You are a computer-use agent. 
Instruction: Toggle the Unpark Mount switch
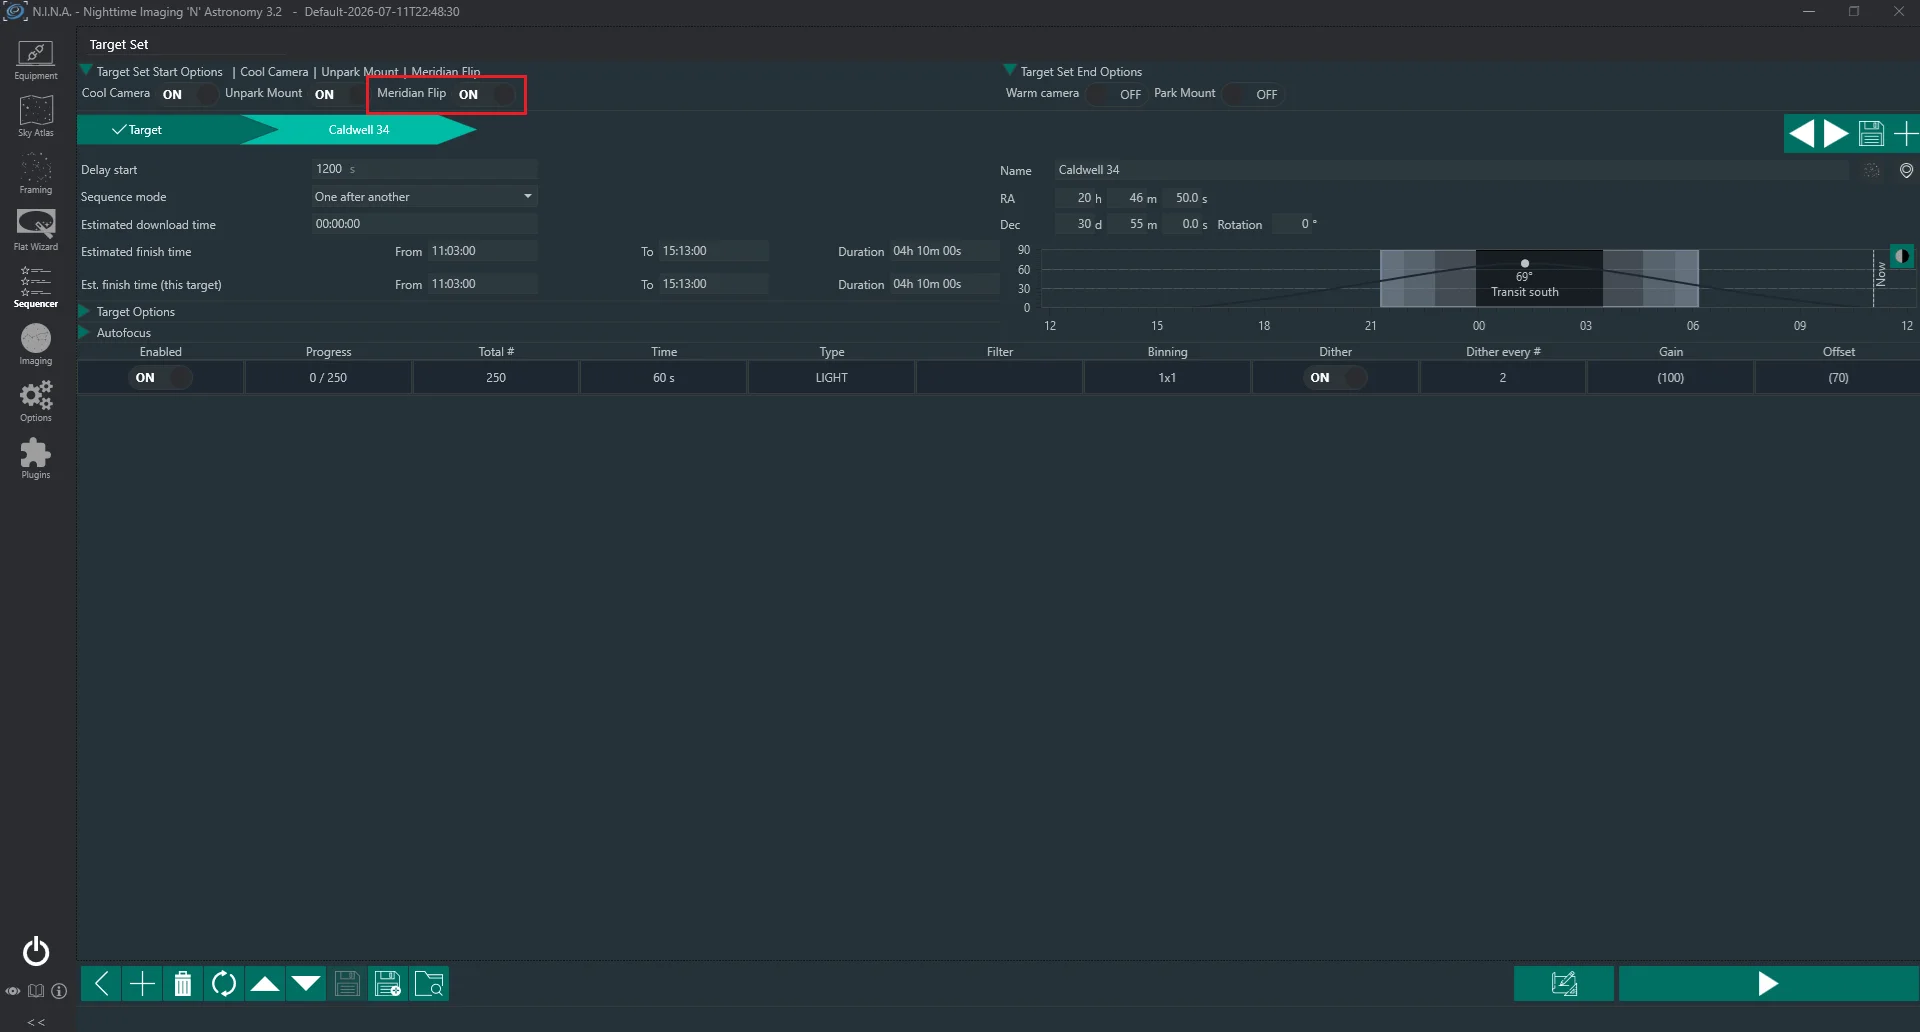(340, 95)
